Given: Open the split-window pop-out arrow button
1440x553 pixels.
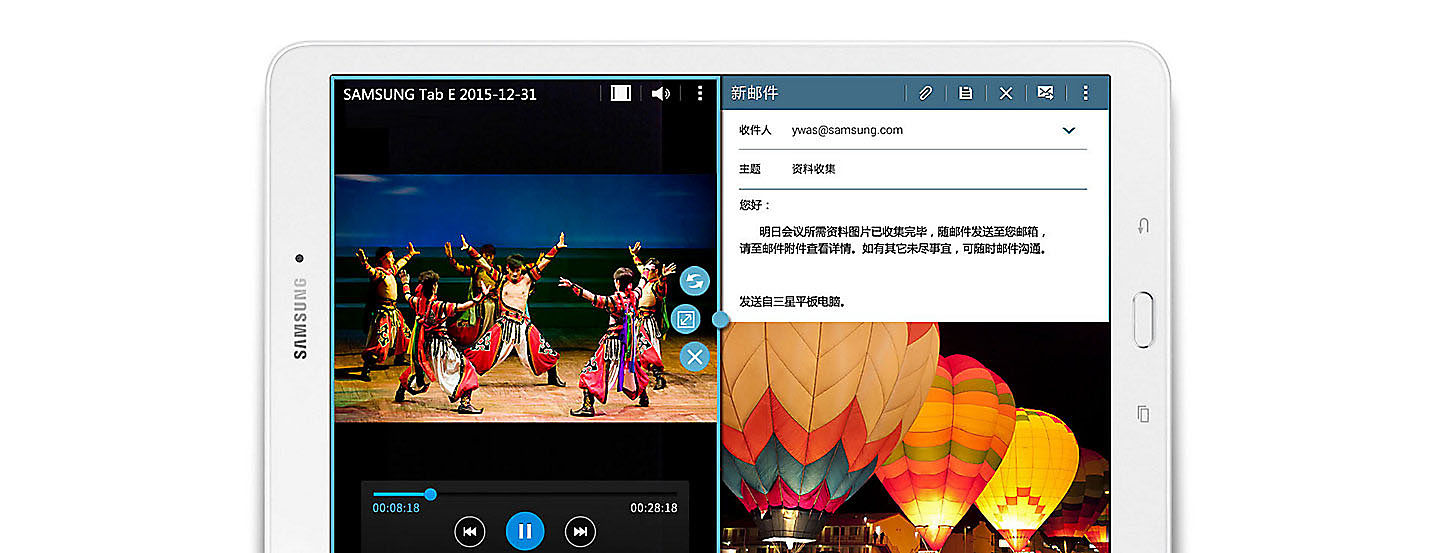Looking at the screenshot, I should click(x=687, y=320).
